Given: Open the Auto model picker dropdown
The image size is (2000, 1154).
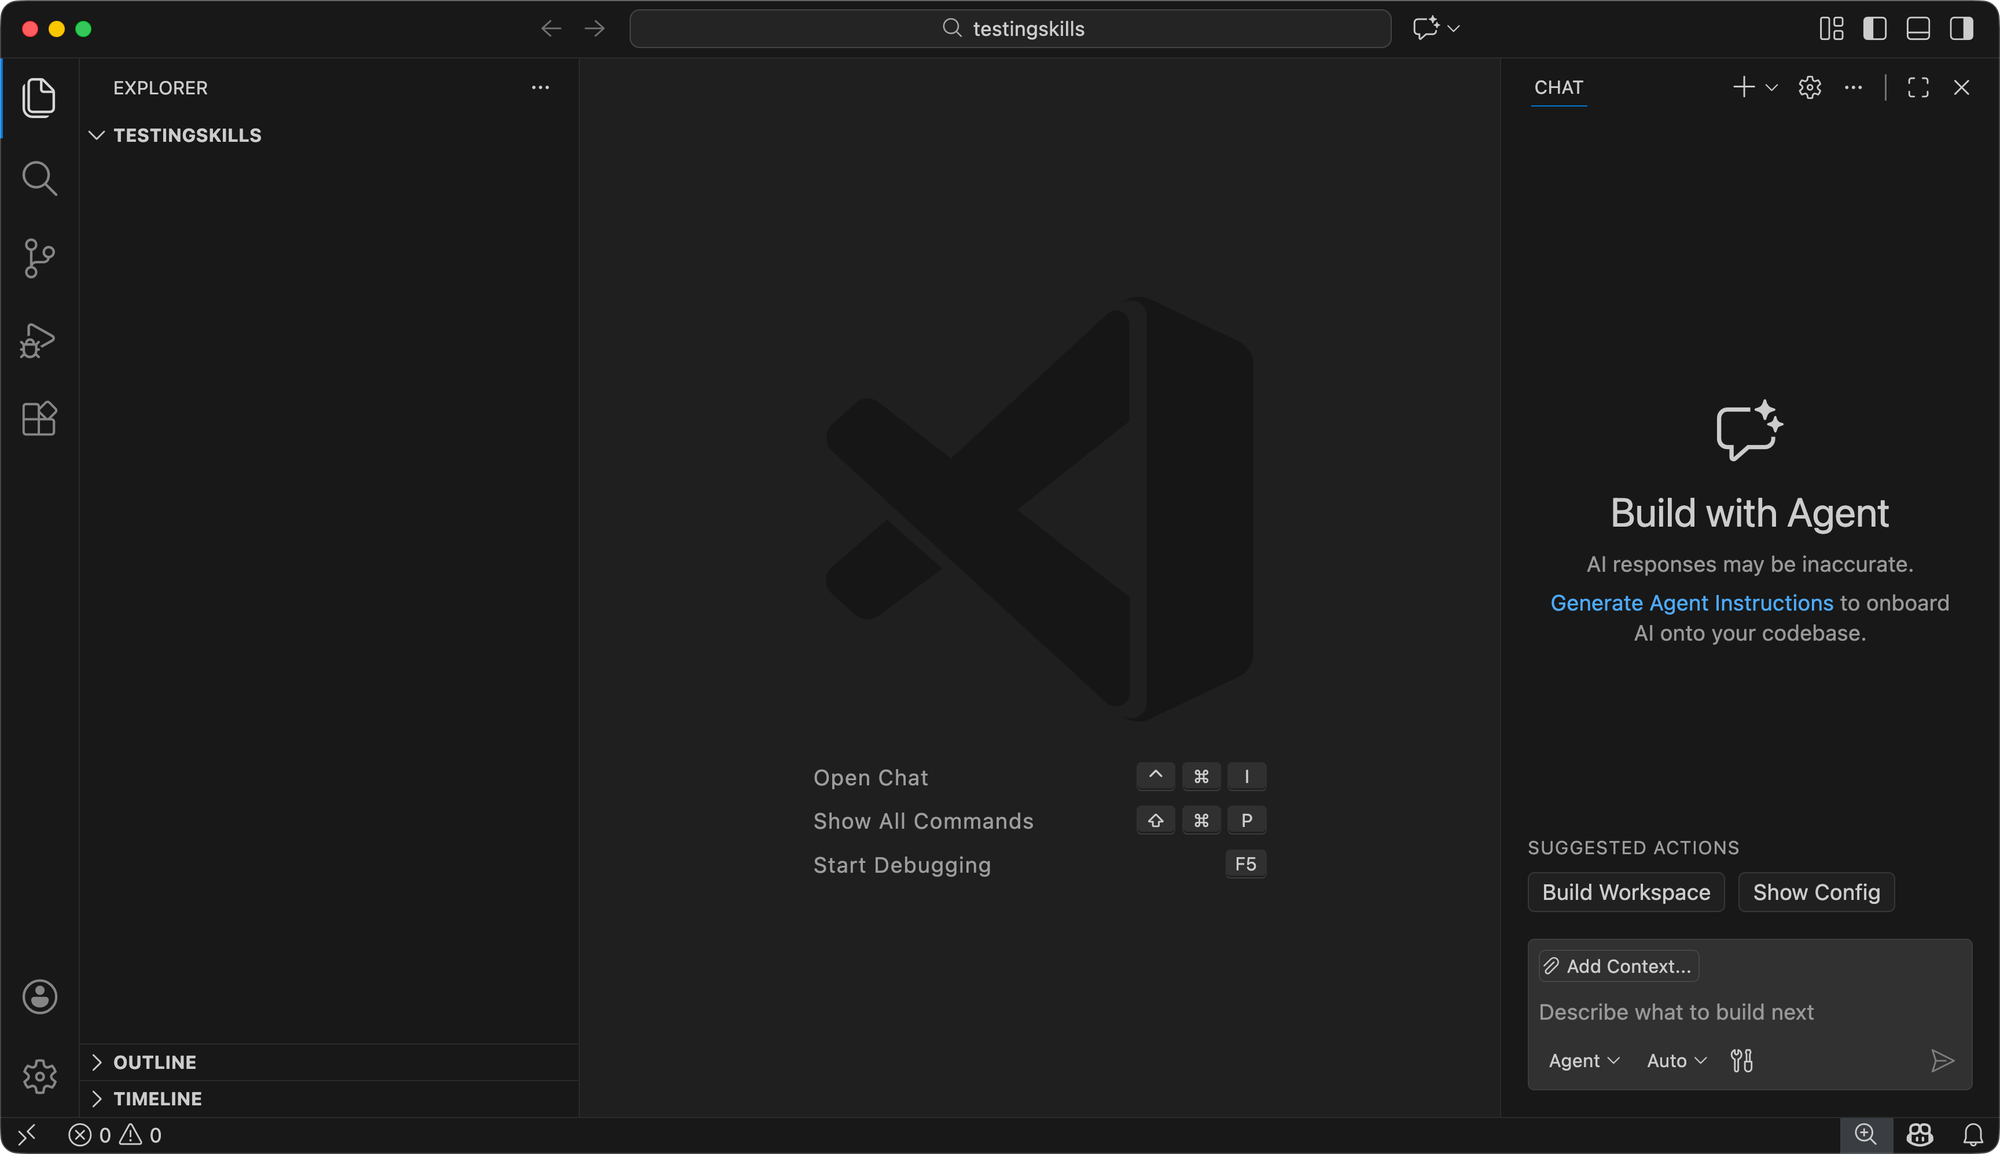Looking at the screenshot, I should click(1676, 1061).
